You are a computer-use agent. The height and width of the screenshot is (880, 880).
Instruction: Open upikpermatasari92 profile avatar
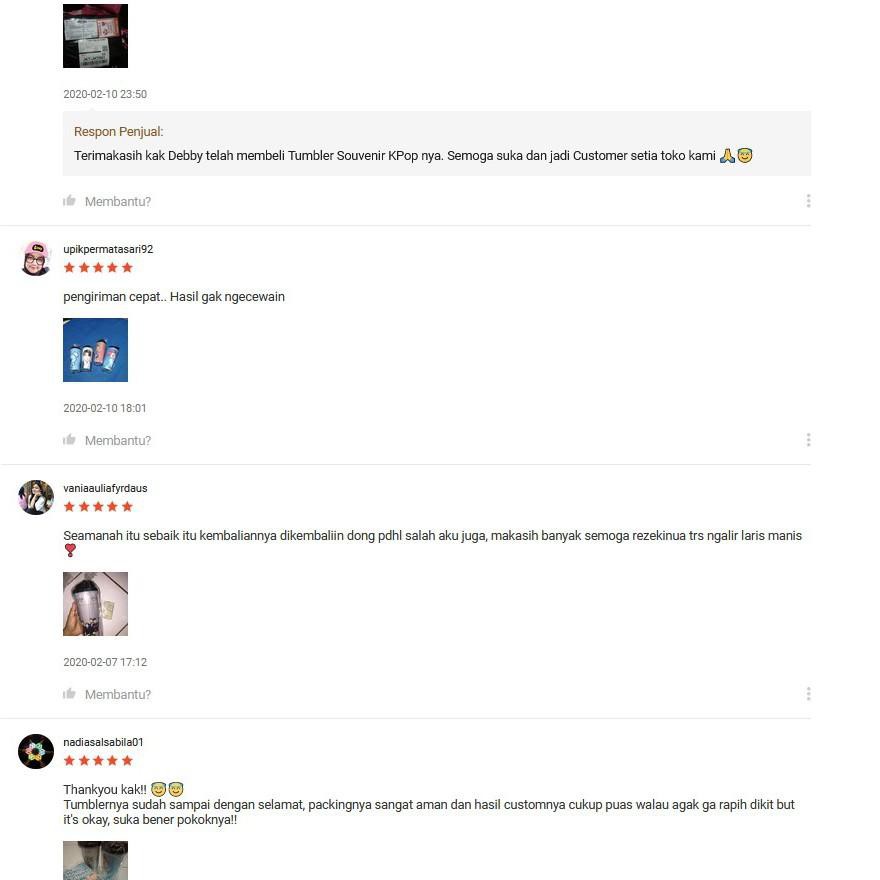pos(36,259)
